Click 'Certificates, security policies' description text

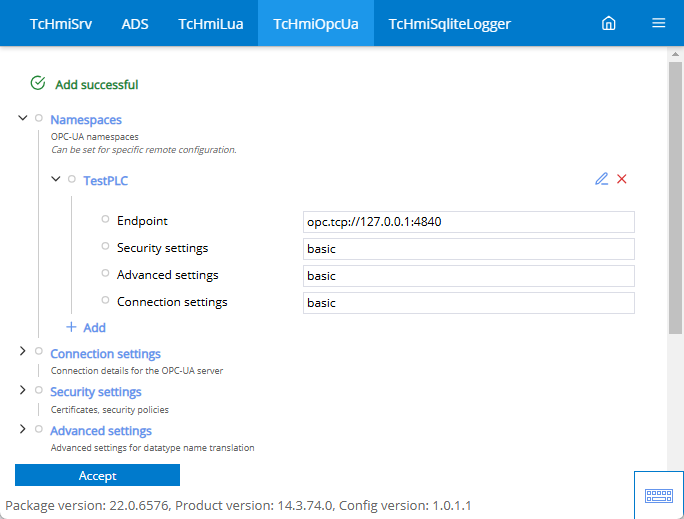point(109,410)
